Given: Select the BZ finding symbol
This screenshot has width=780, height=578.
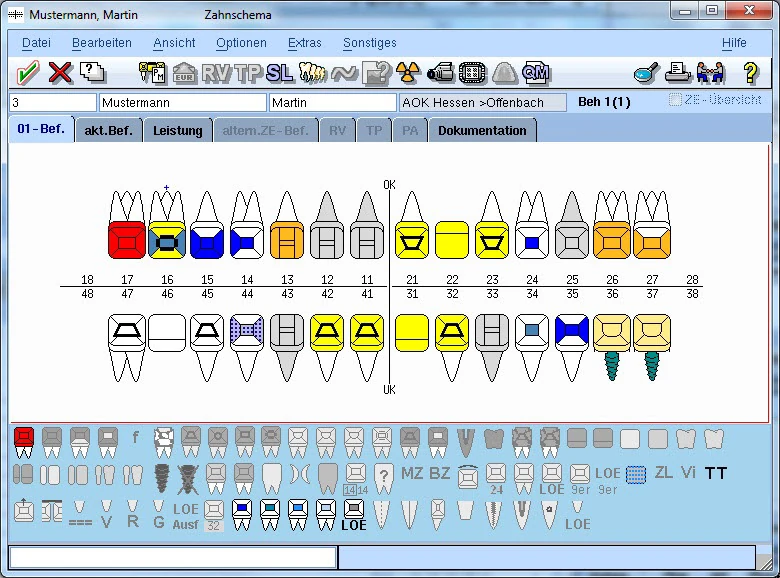Looking at the screenshot, I should click(440, 473).
